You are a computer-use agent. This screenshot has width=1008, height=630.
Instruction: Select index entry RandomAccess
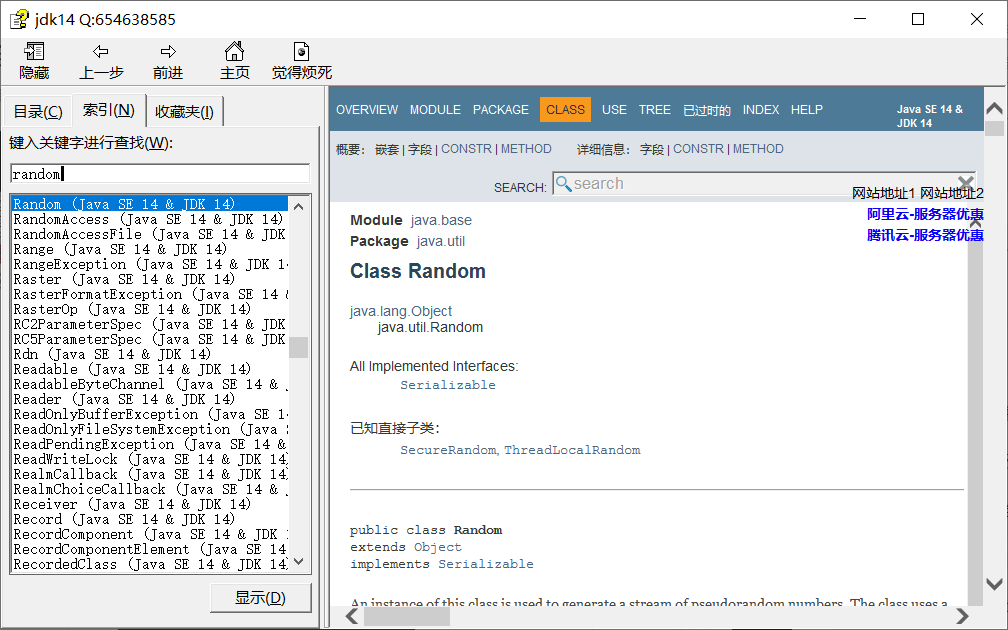pyautogui.click(x=150, y=219)
